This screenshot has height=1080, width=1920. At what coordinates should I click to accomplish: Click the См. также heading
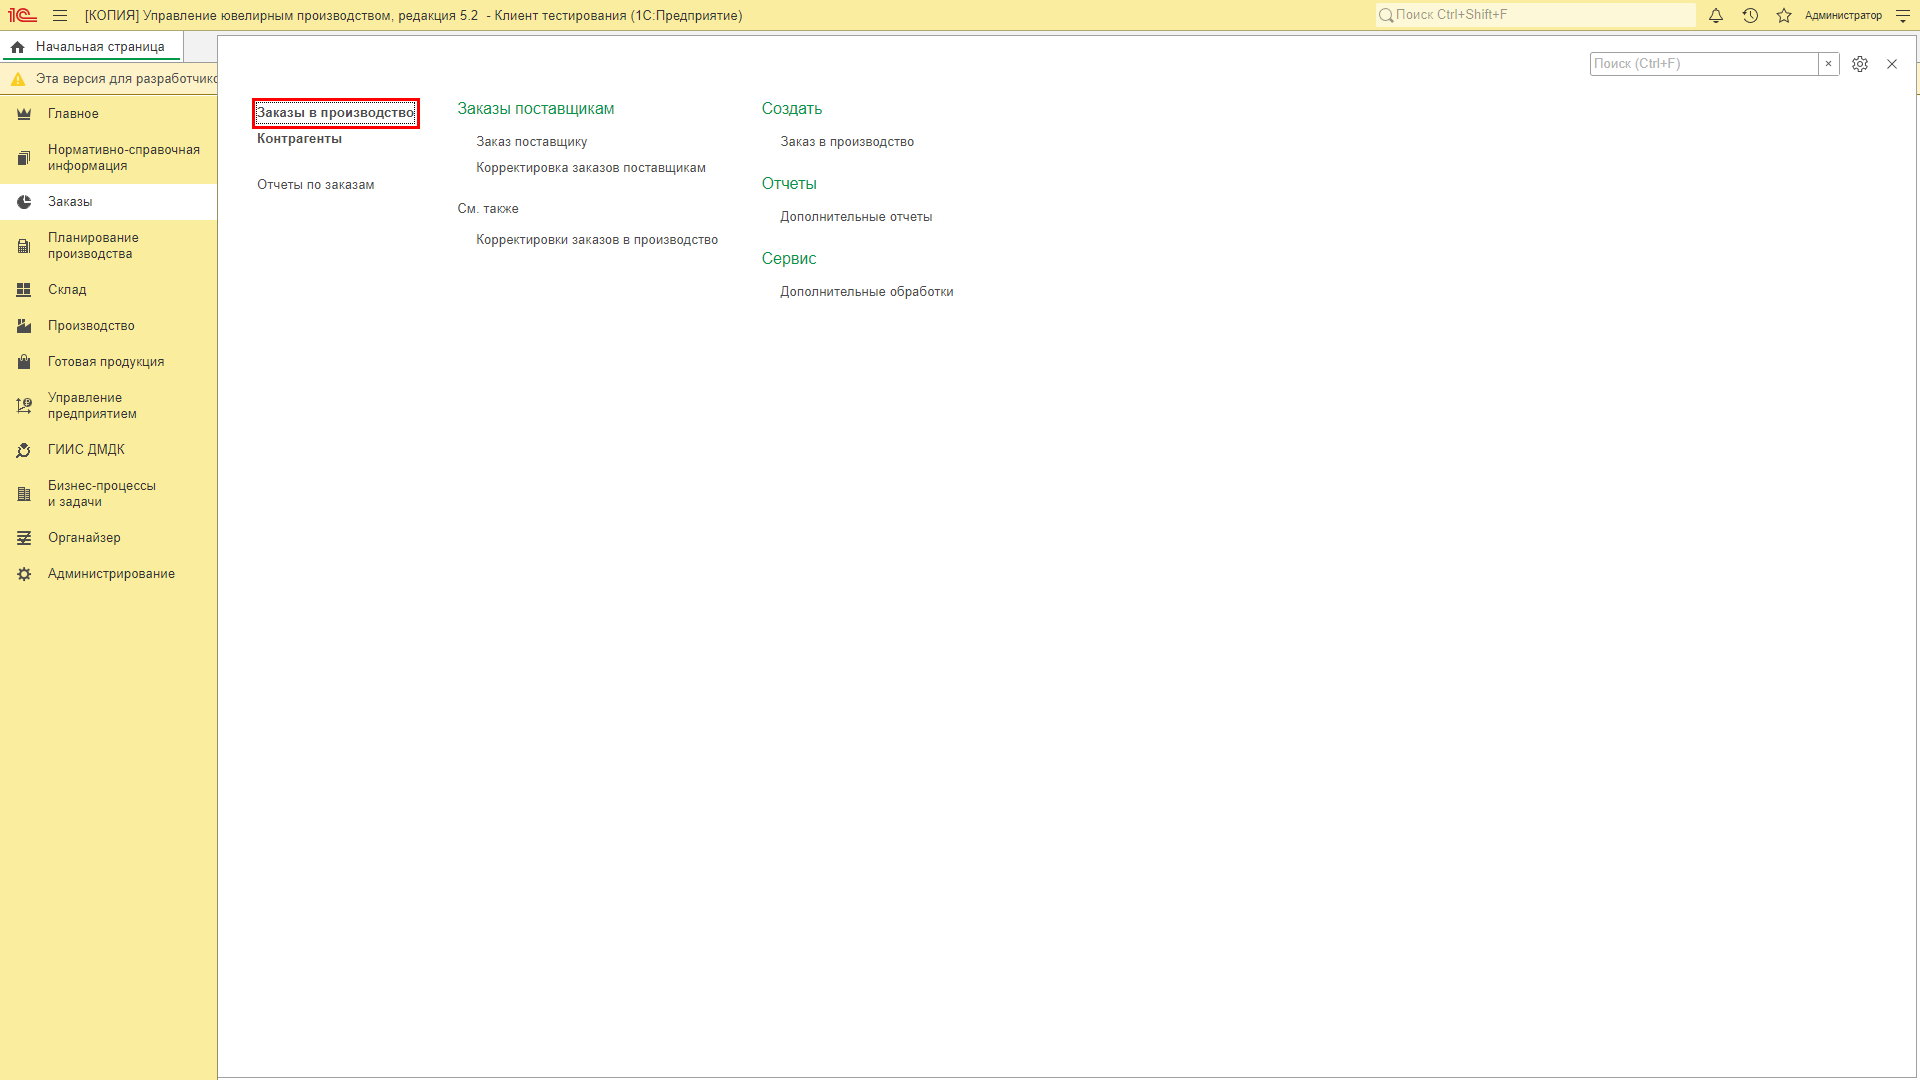pos(488,209)
